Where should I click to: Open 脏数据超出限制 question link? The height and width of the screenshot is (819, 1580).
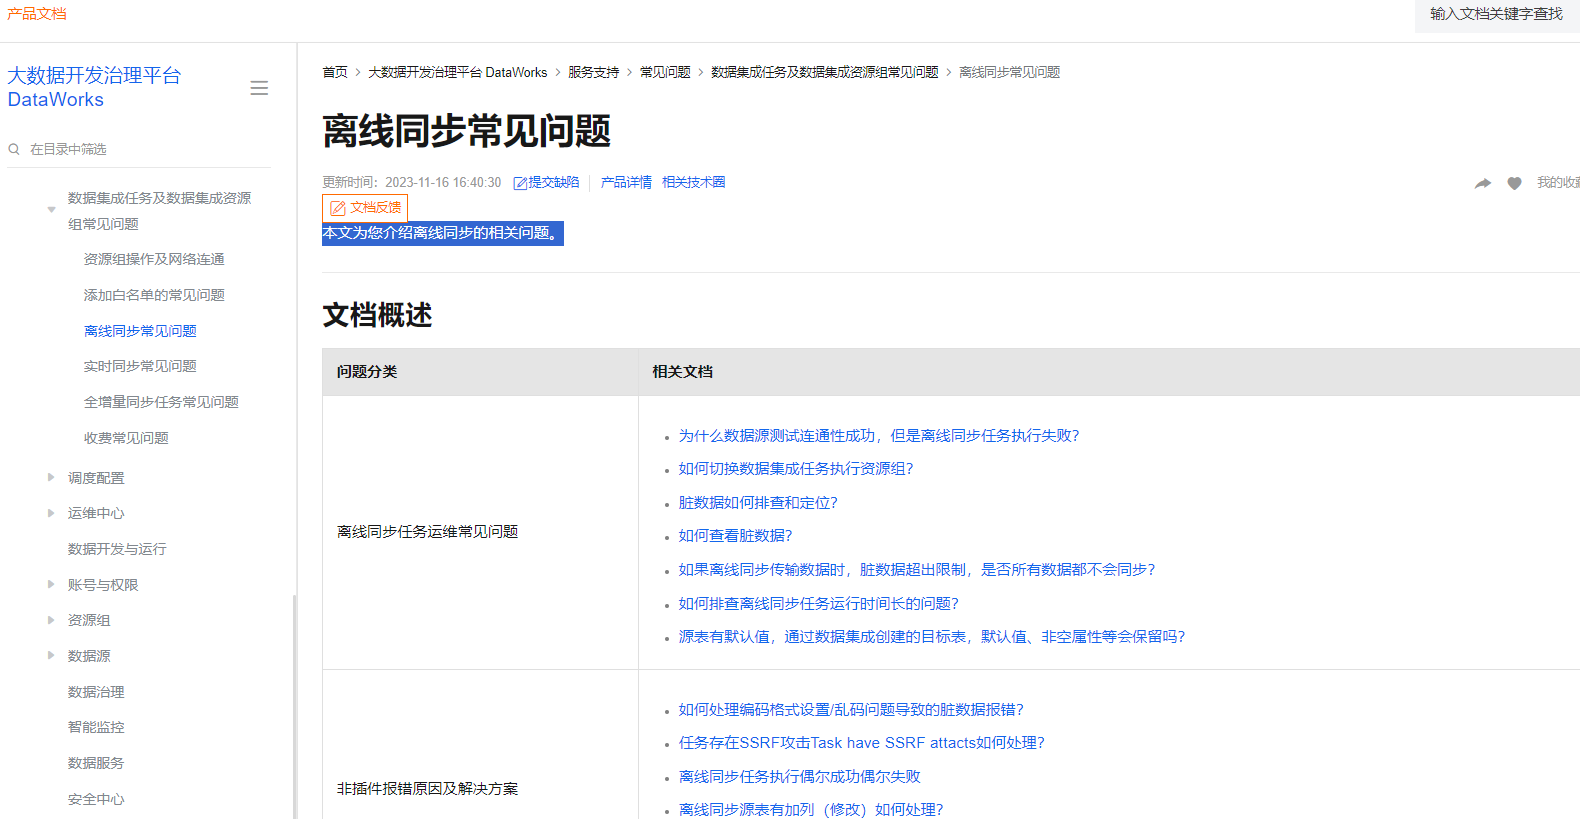tap(917, 569)
